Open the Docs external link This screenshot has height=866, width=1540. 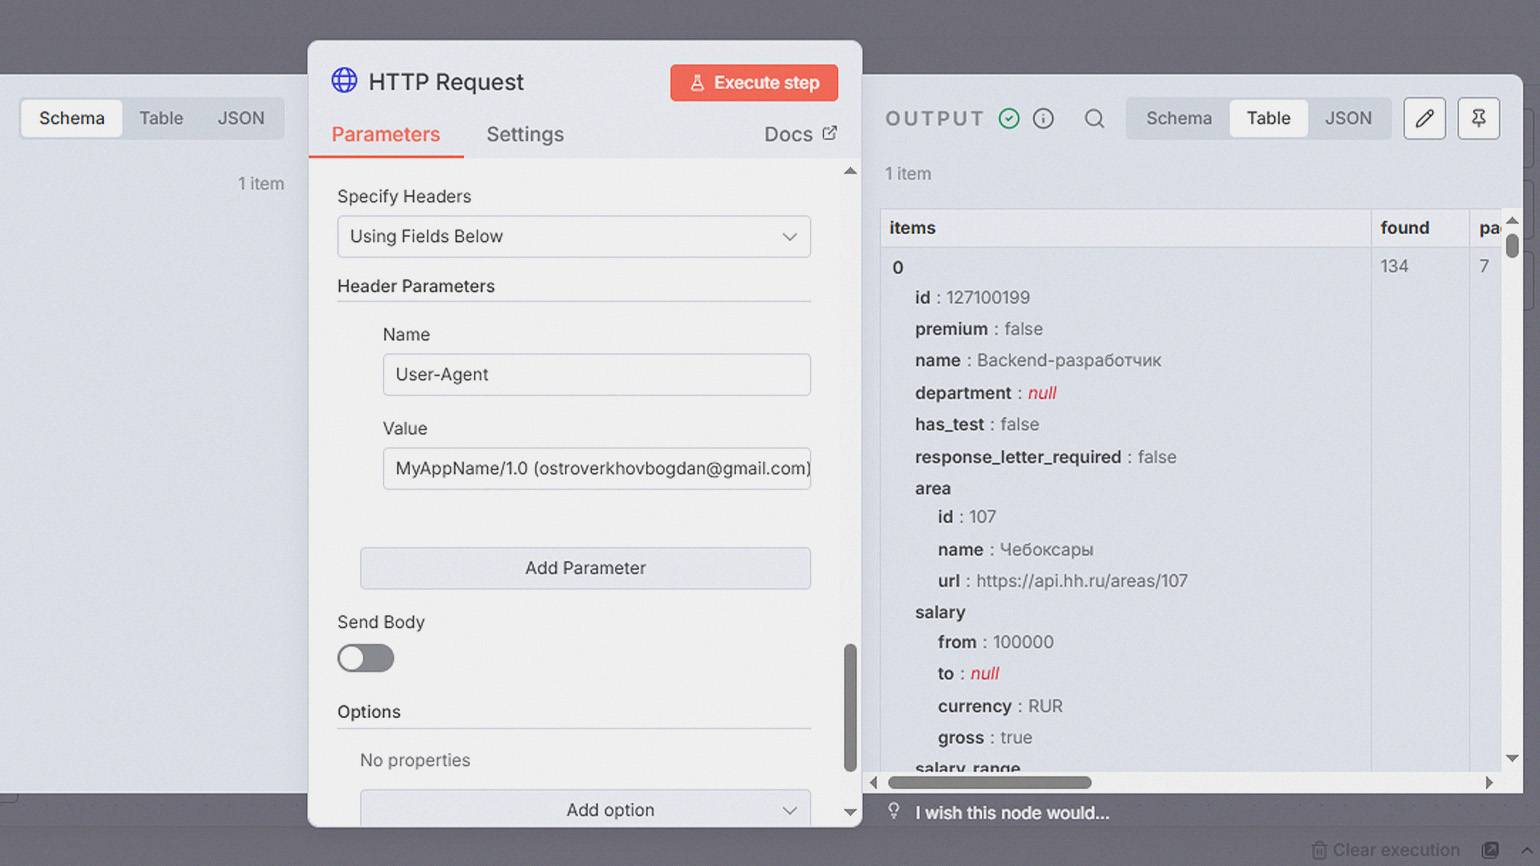[799, 134]
